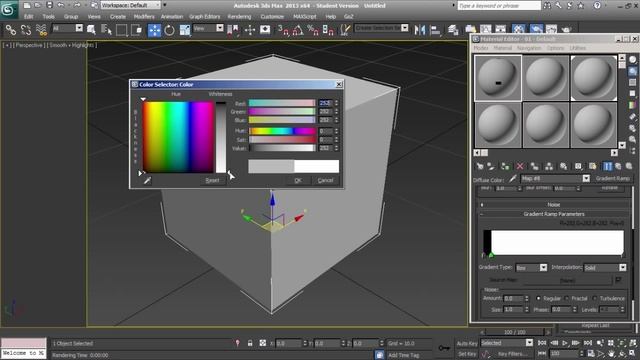Click the Bind to Space Warp icon
The image size is (640, 360).
41,29
